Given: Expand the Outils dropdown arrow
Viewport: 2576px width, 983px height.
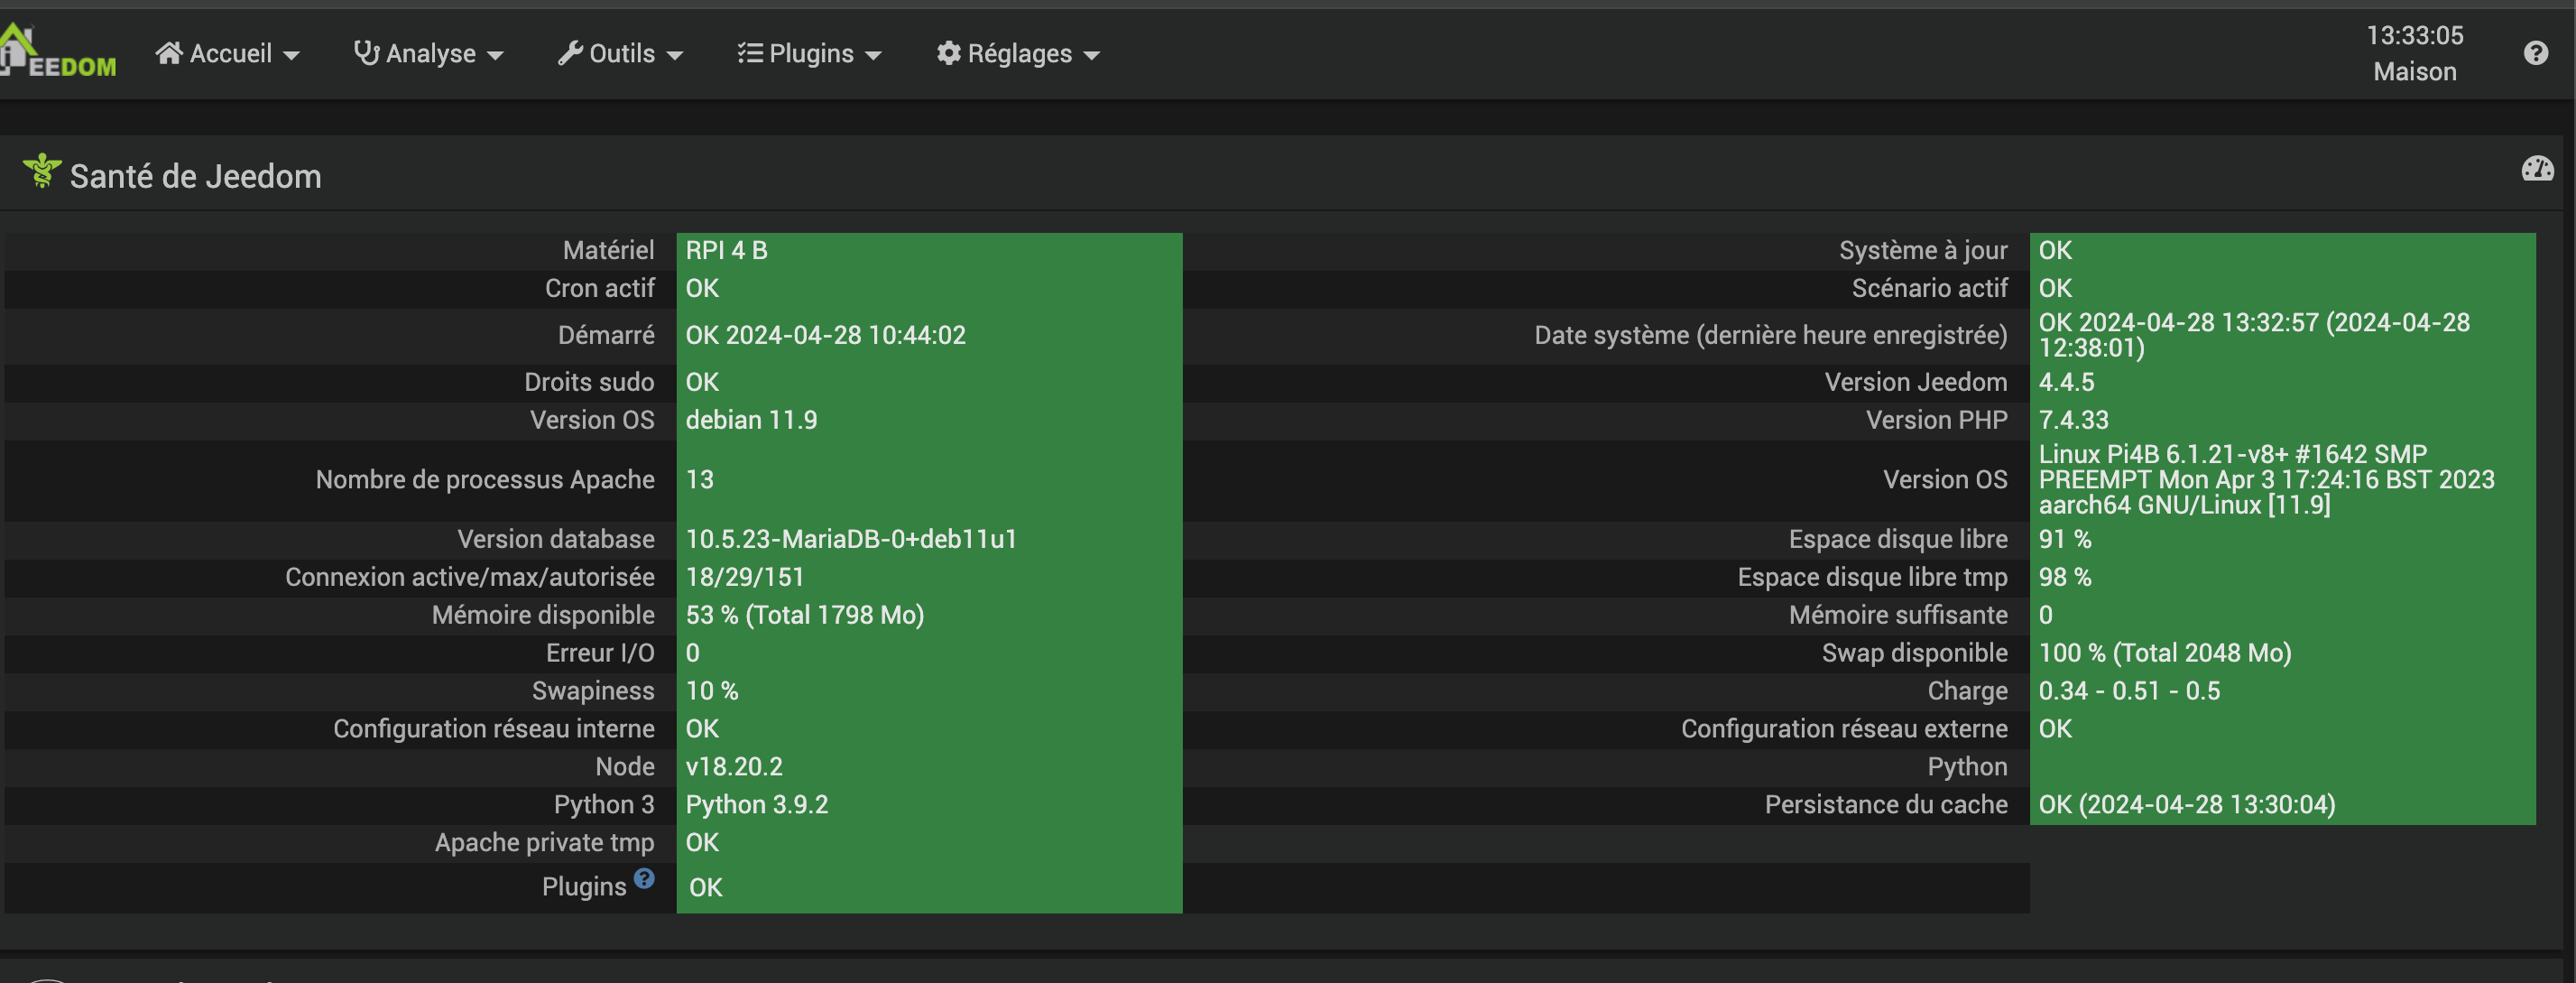Looking at the screenshot, I should [x=675, y=56].
